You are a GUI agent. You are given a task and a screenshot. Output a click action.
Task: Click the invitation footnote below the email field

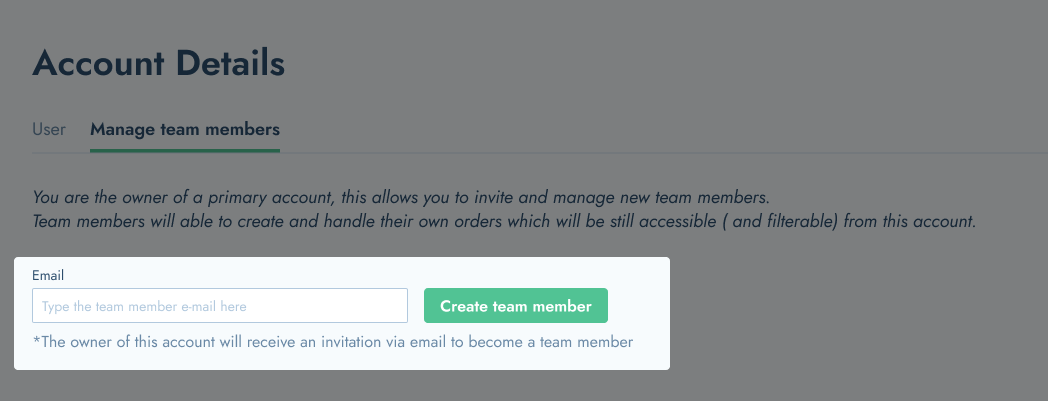(333, 342)
